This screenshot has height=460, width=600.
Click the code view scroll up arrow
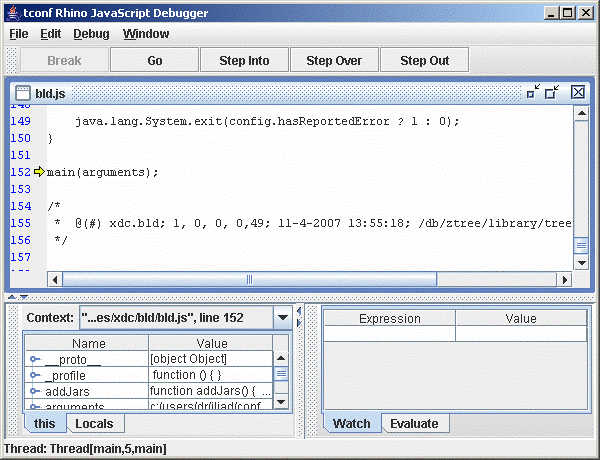click(x=581, y=113)
